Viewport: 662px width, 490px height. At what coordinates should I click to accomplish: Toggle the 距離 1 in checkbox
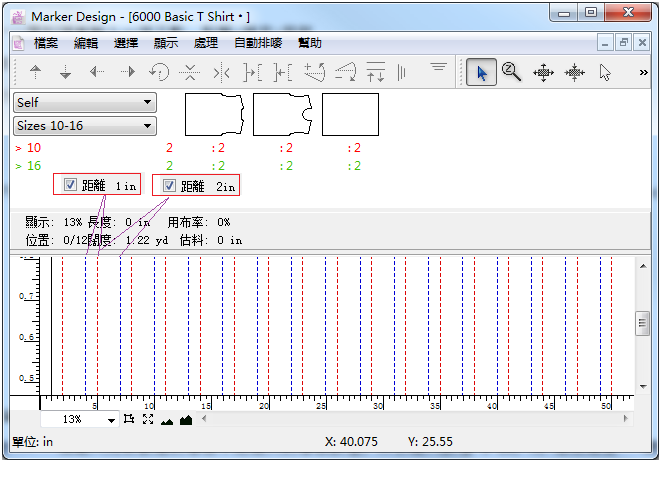70,184
